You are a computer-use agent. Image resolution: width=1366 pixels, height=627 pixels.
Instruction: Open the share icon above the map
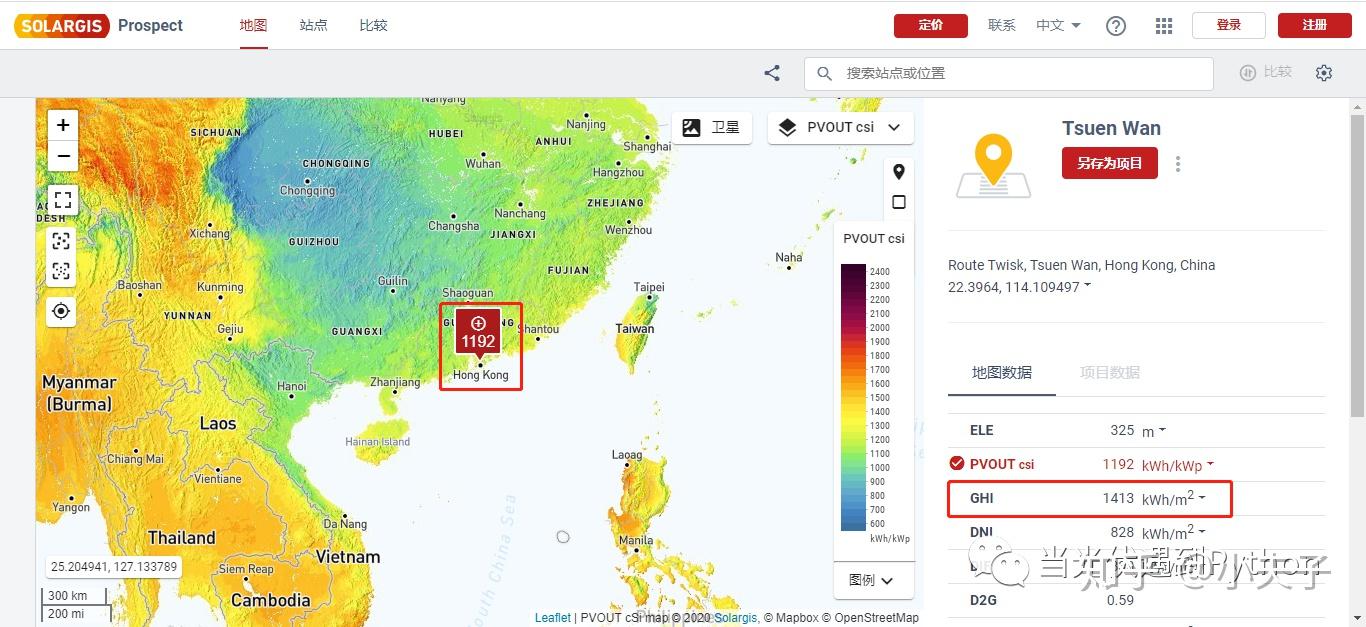click(771, 72)
